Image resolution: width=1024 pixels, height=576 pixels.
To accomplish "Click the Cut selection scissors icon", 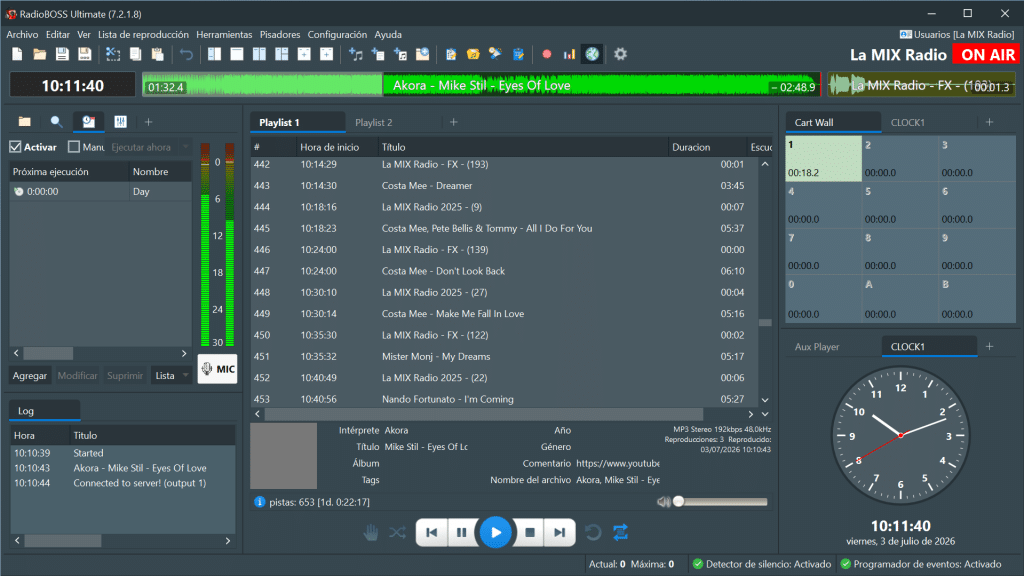I will tap(113, 54).
